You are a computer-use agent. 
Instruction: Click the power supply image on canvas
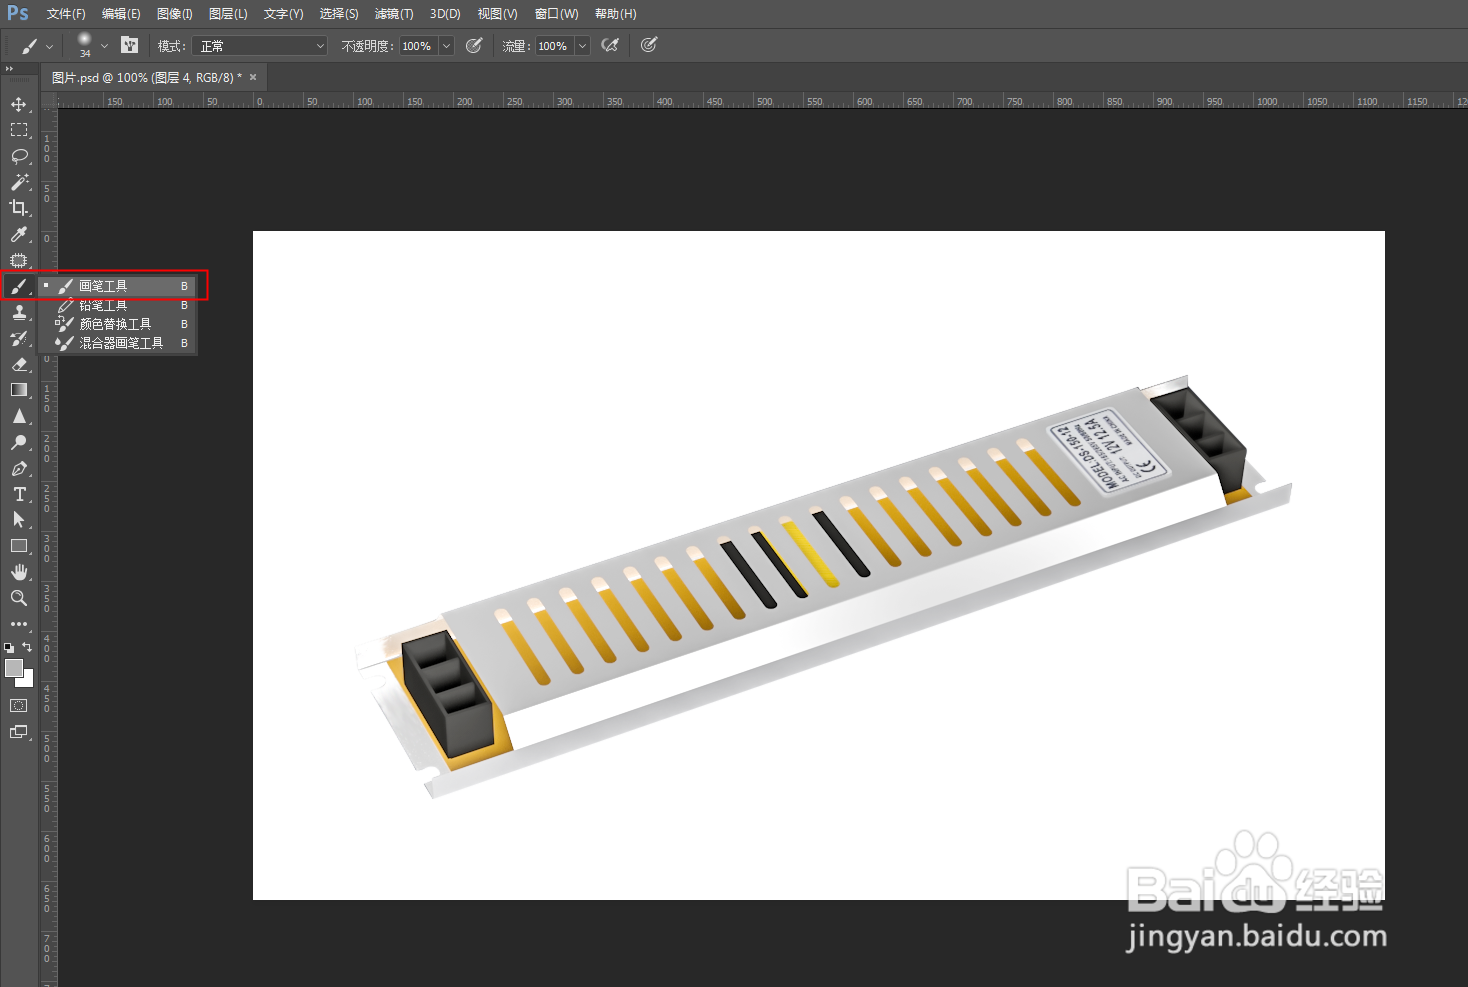(x=823, y=587)
